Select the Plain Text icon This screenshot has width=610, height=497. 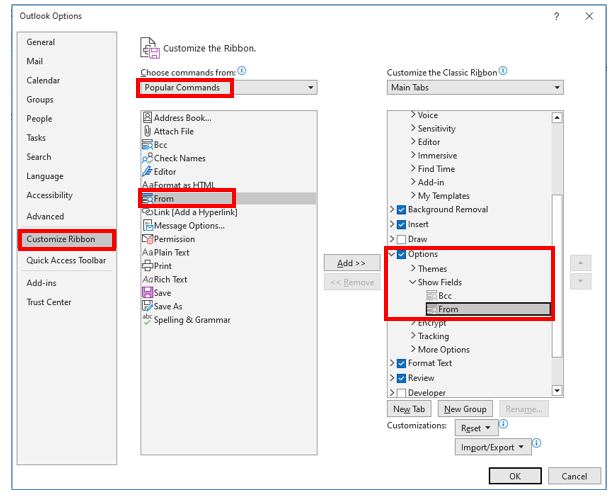click(147, 252)
